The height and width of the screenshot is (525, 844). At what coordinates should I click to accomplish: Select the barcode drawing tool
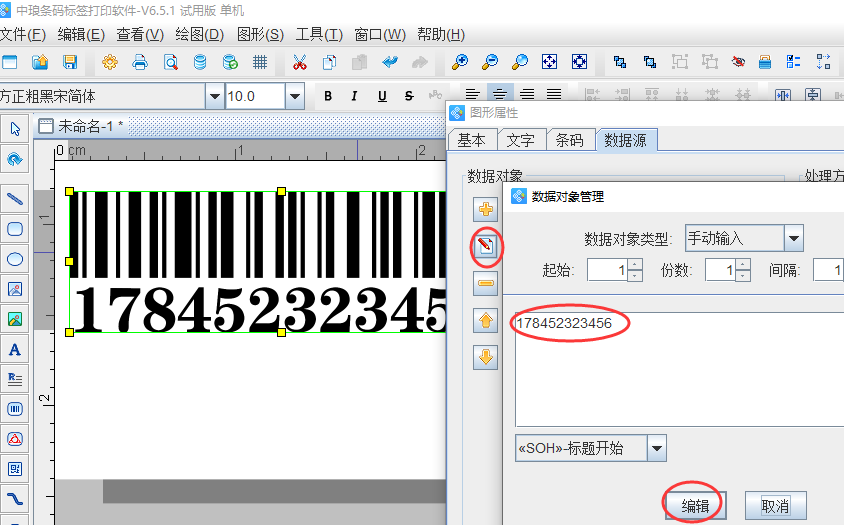pyautogui.click(x=15, y=409)
